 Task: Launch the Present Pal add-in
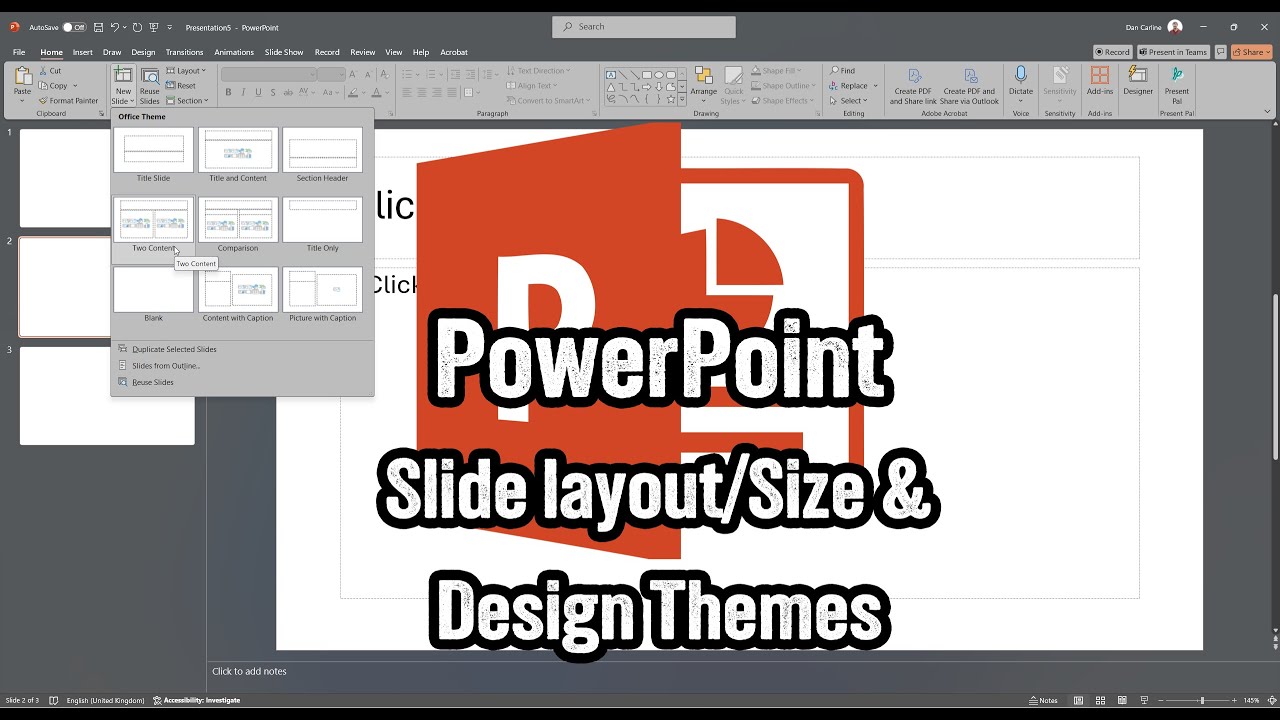click(1177, 86)
